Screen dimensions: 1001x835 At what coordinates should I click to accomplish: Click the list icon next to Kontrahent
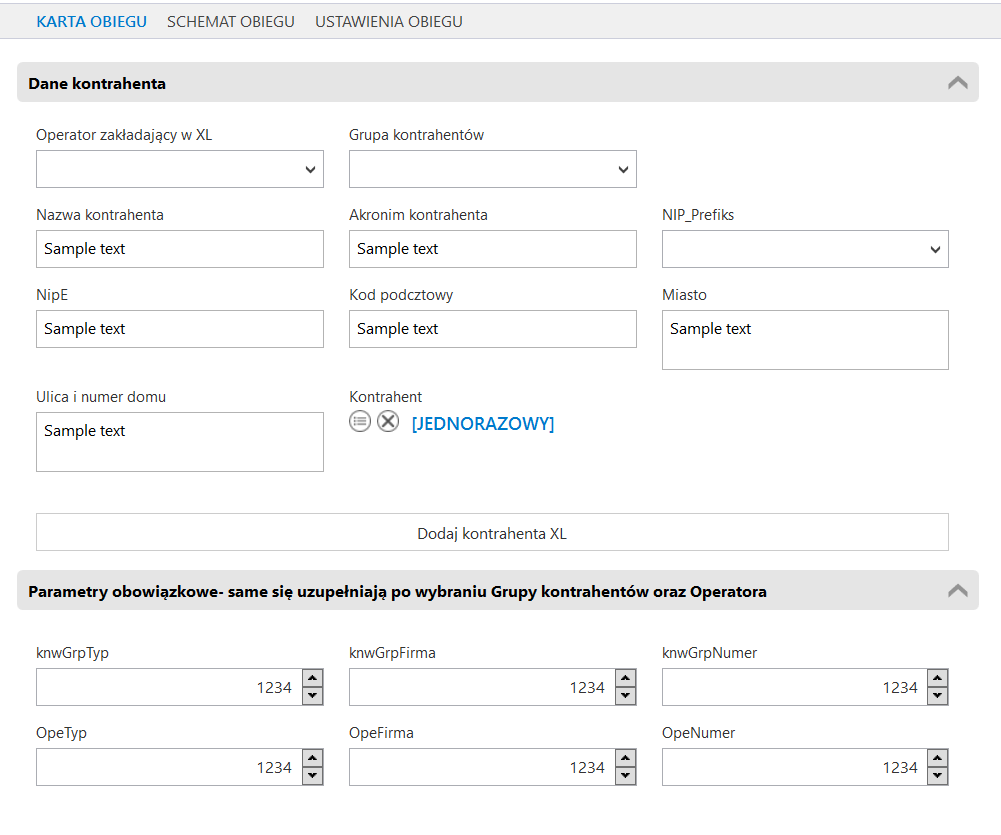pos(360,422)
